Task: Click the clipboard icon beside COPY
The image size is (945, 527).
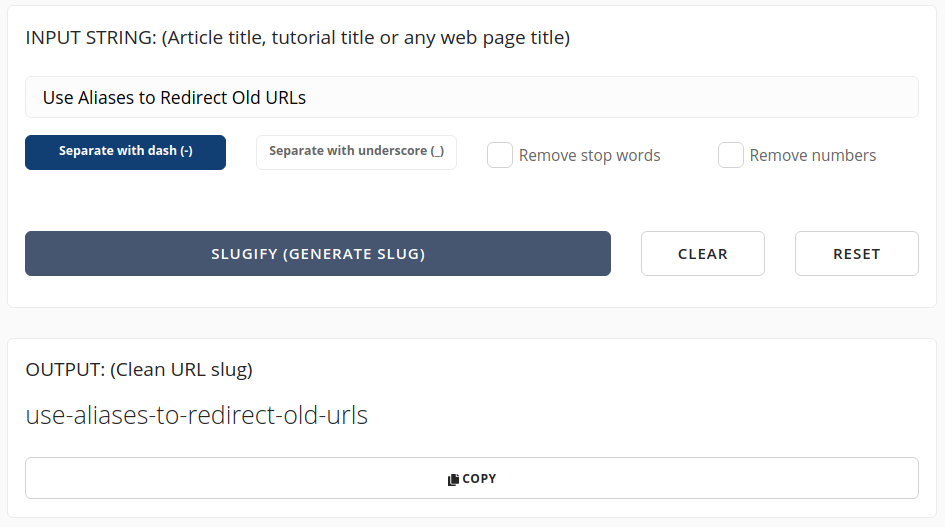Action: tap(453, 479)
